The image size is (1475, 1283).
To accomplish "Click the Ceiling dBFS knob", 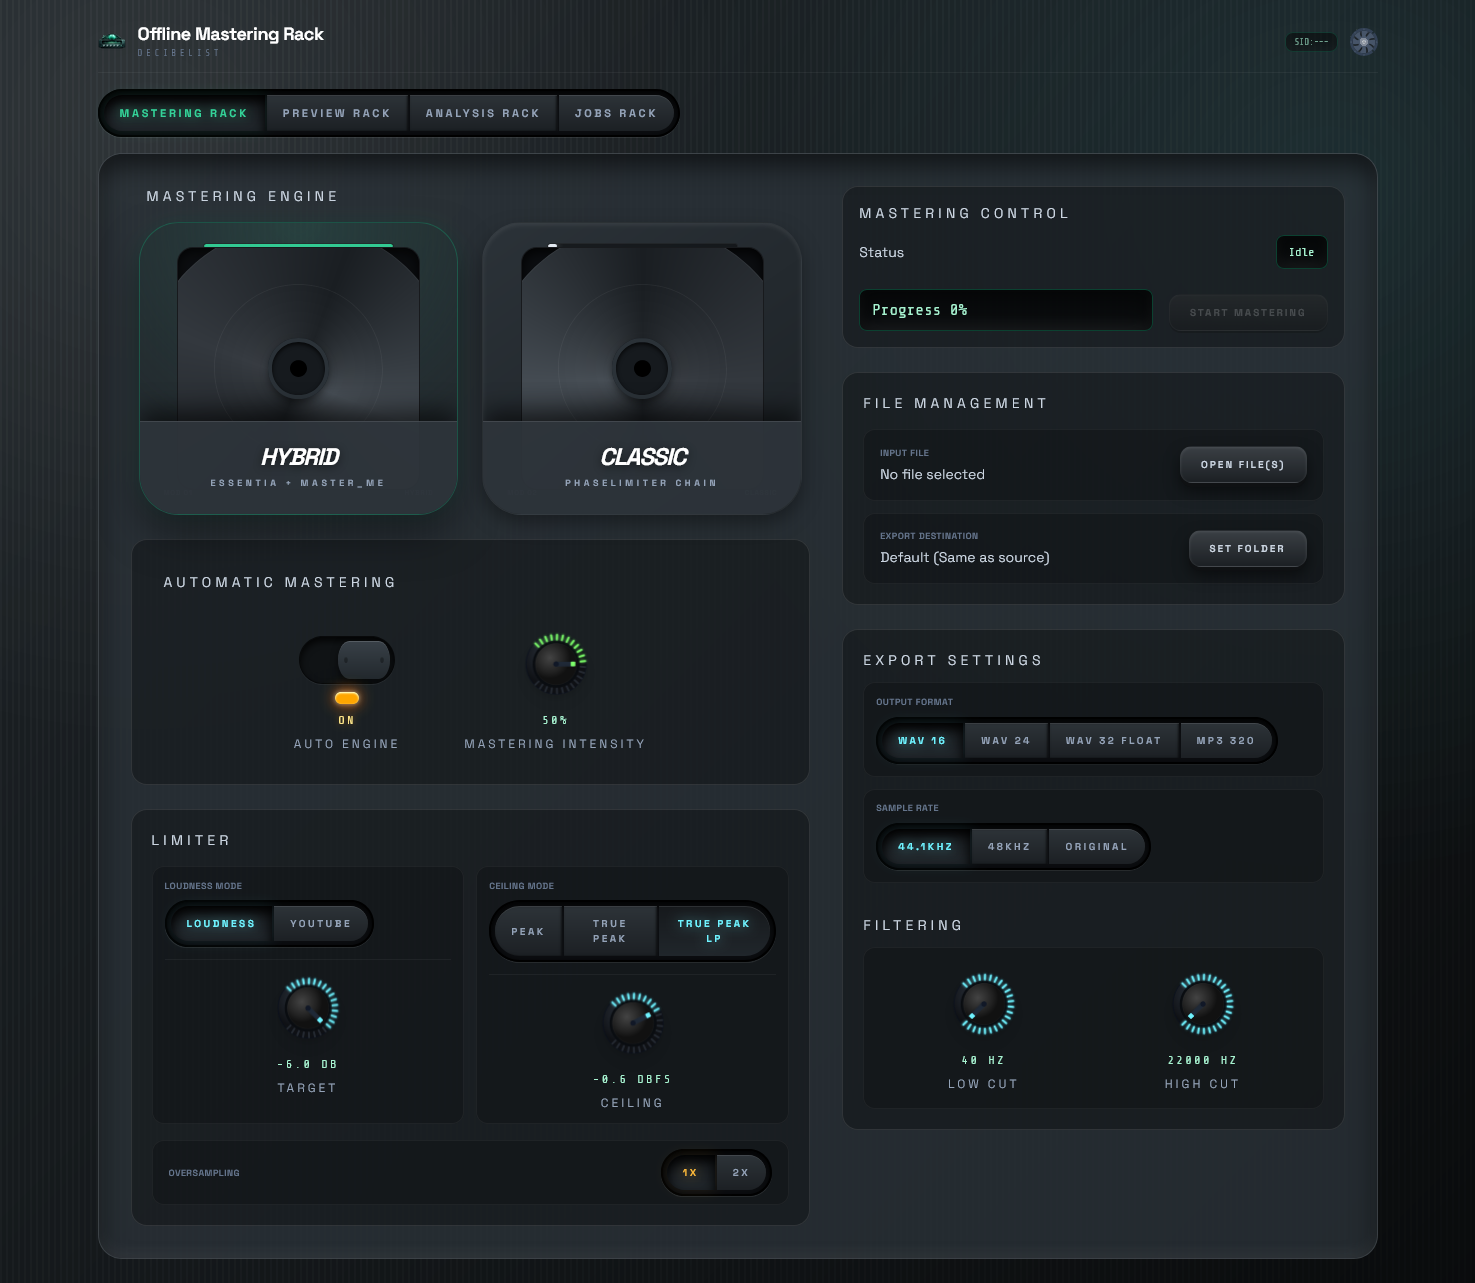I will pos(634,1022).
